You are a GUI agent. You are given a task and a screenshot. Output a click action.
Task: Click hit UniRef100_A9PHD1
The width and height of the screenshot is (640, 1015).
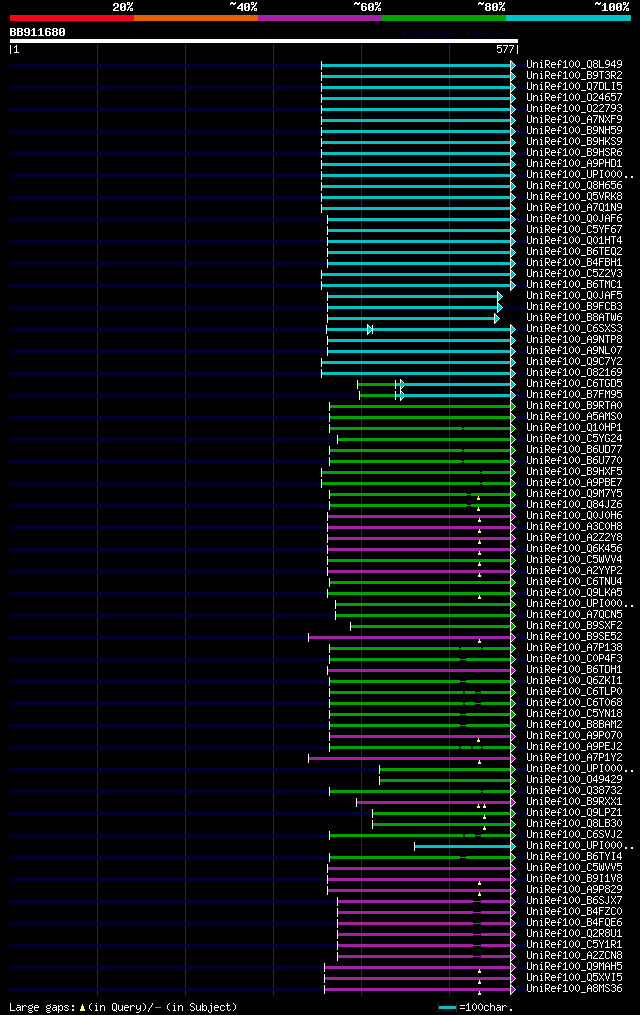(x=574, y=164)
